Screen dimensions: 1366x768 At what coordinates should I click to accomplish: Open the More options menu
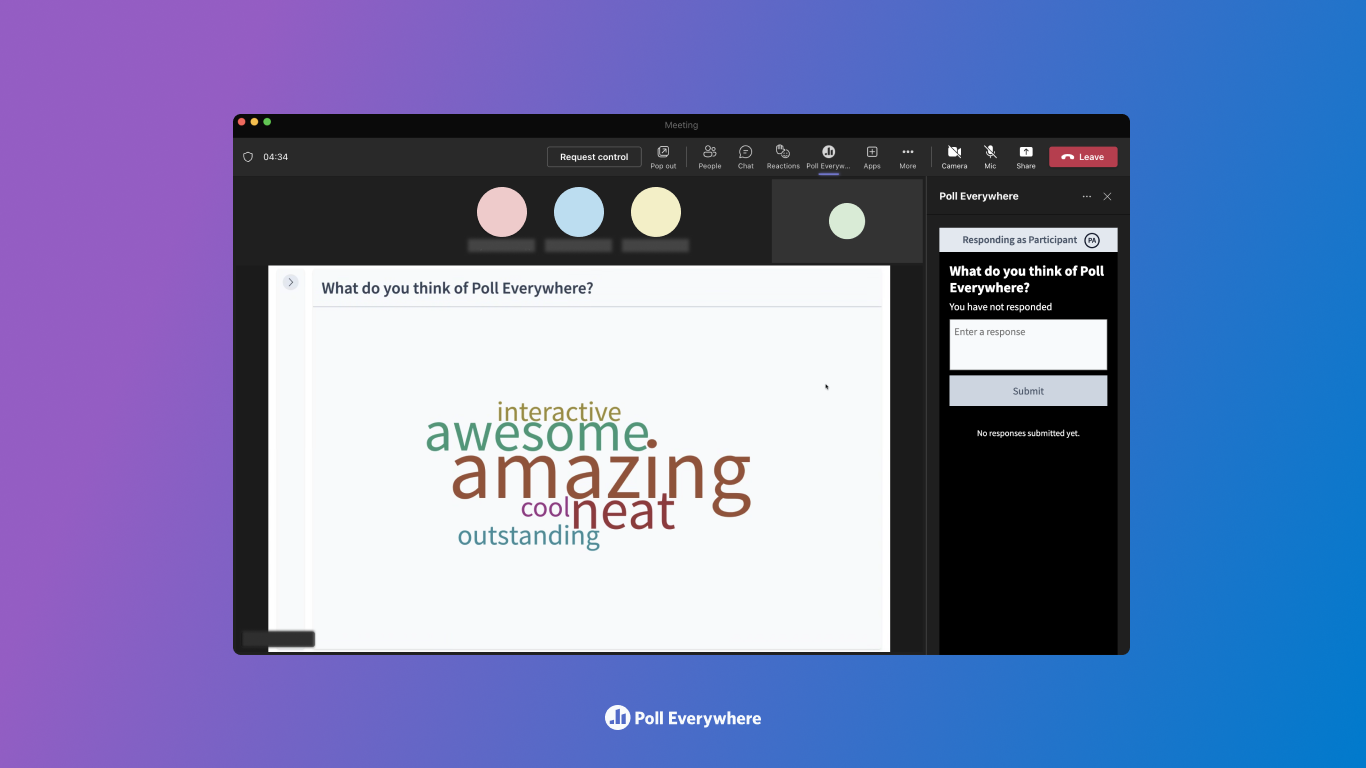907,156
